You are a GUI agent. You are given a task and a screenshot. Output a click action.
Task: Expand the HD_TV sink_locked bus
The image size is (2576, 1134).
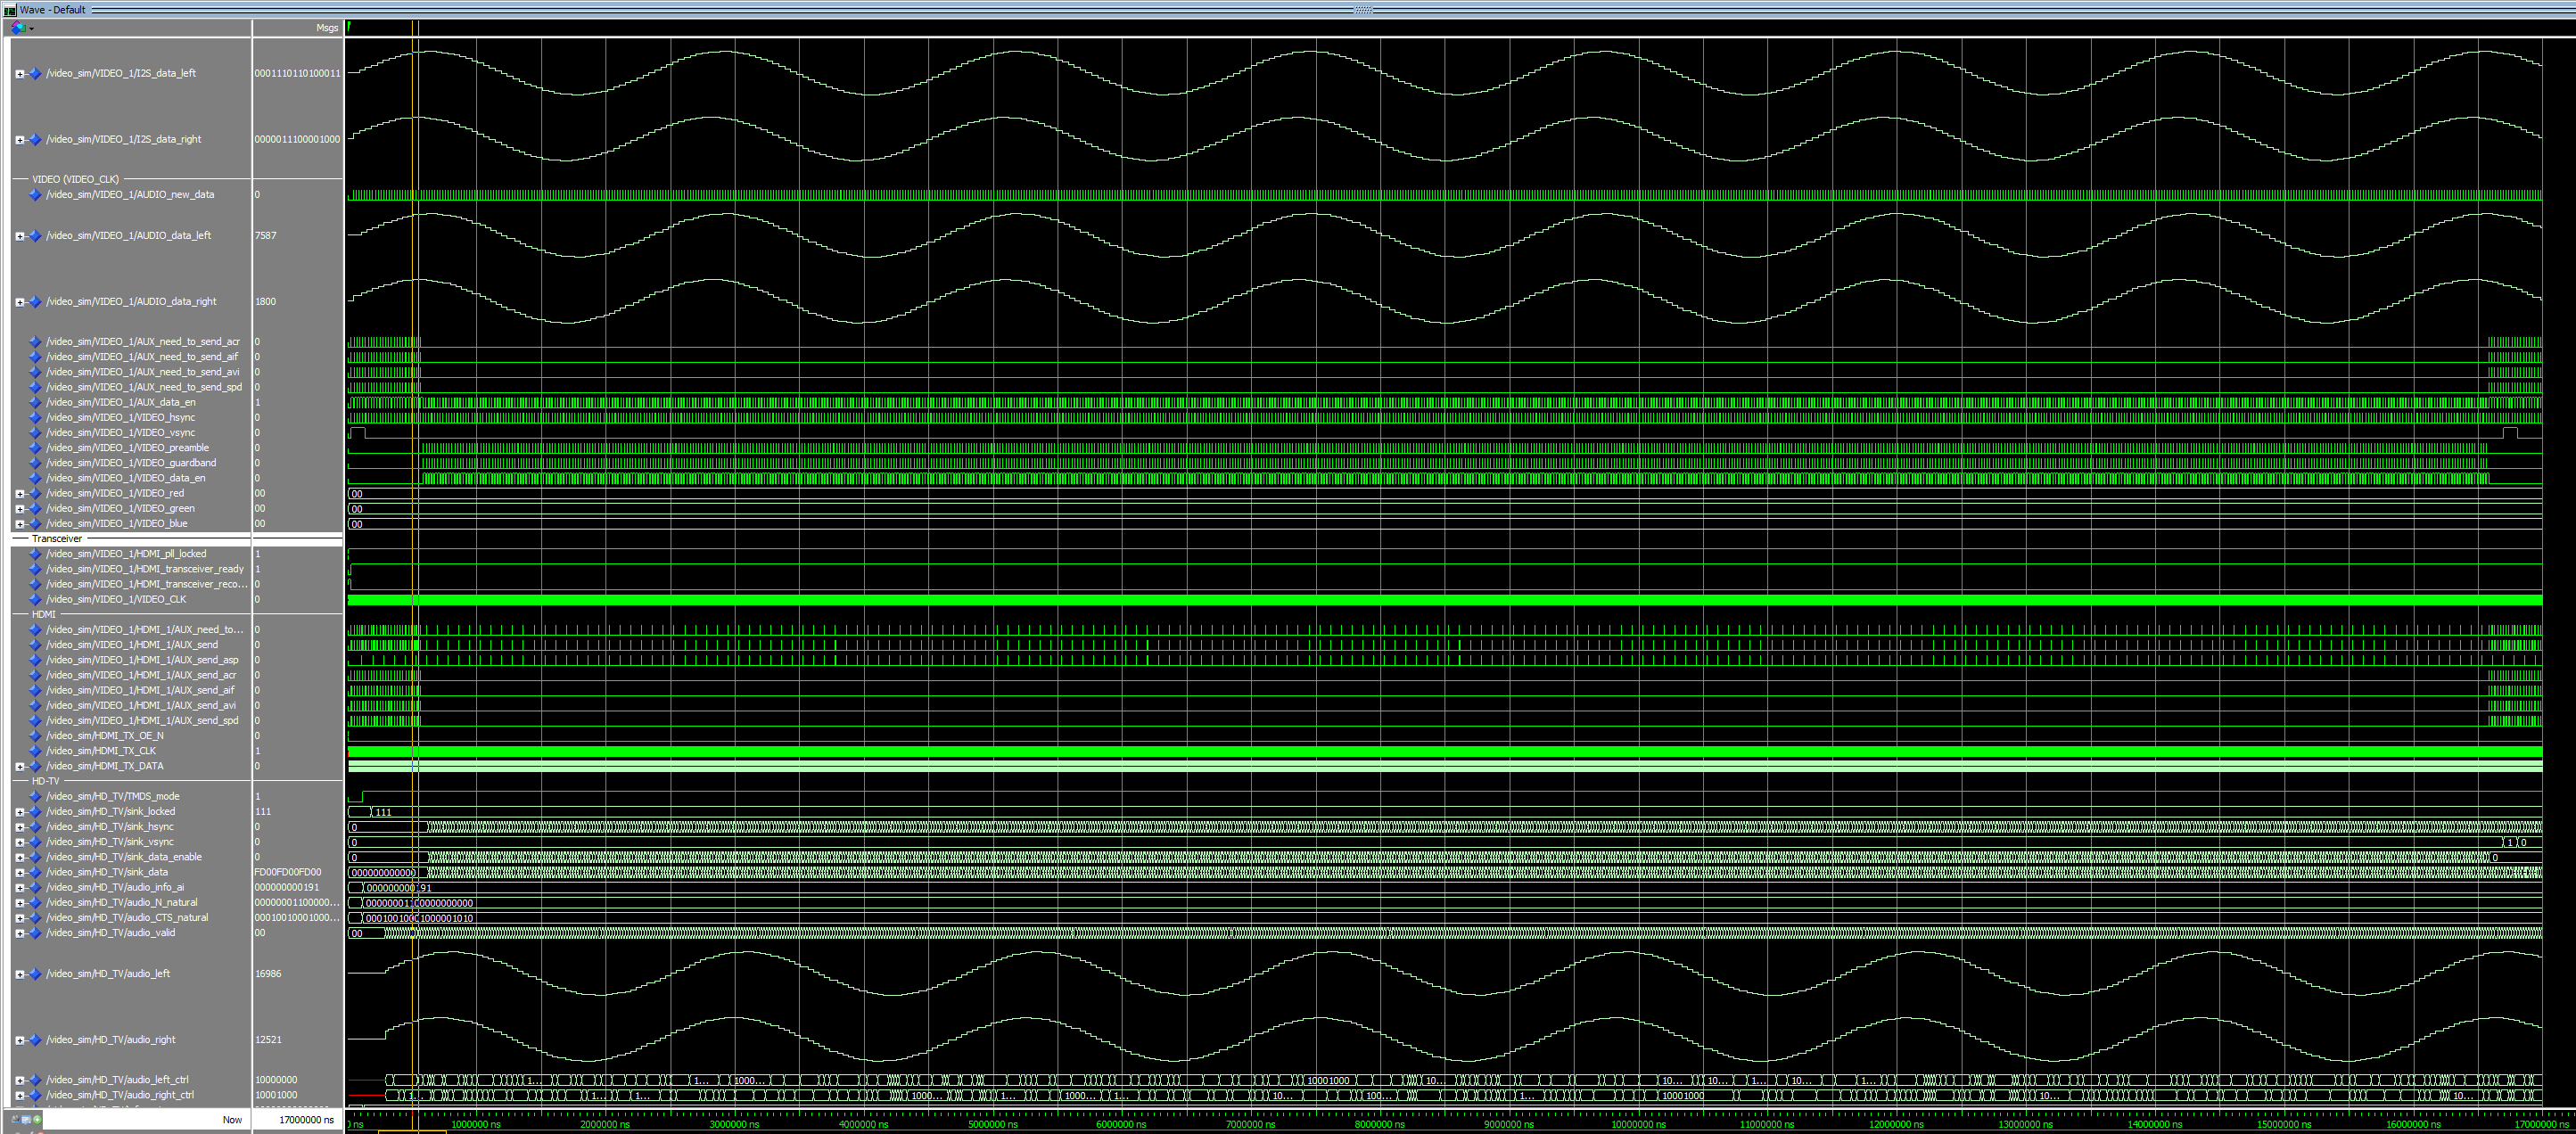(19, 812)
